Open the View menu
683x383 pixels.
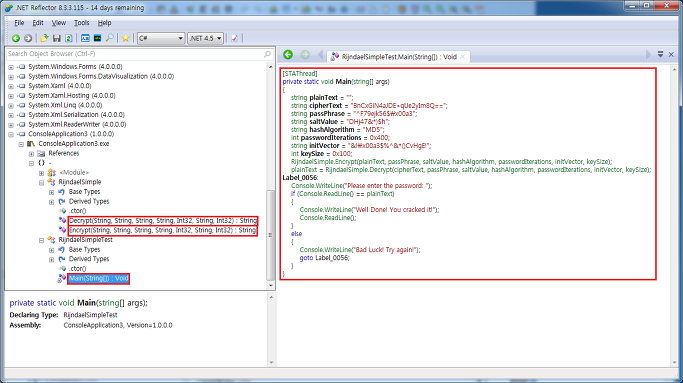pyautogui.click(x=58, y=23)
